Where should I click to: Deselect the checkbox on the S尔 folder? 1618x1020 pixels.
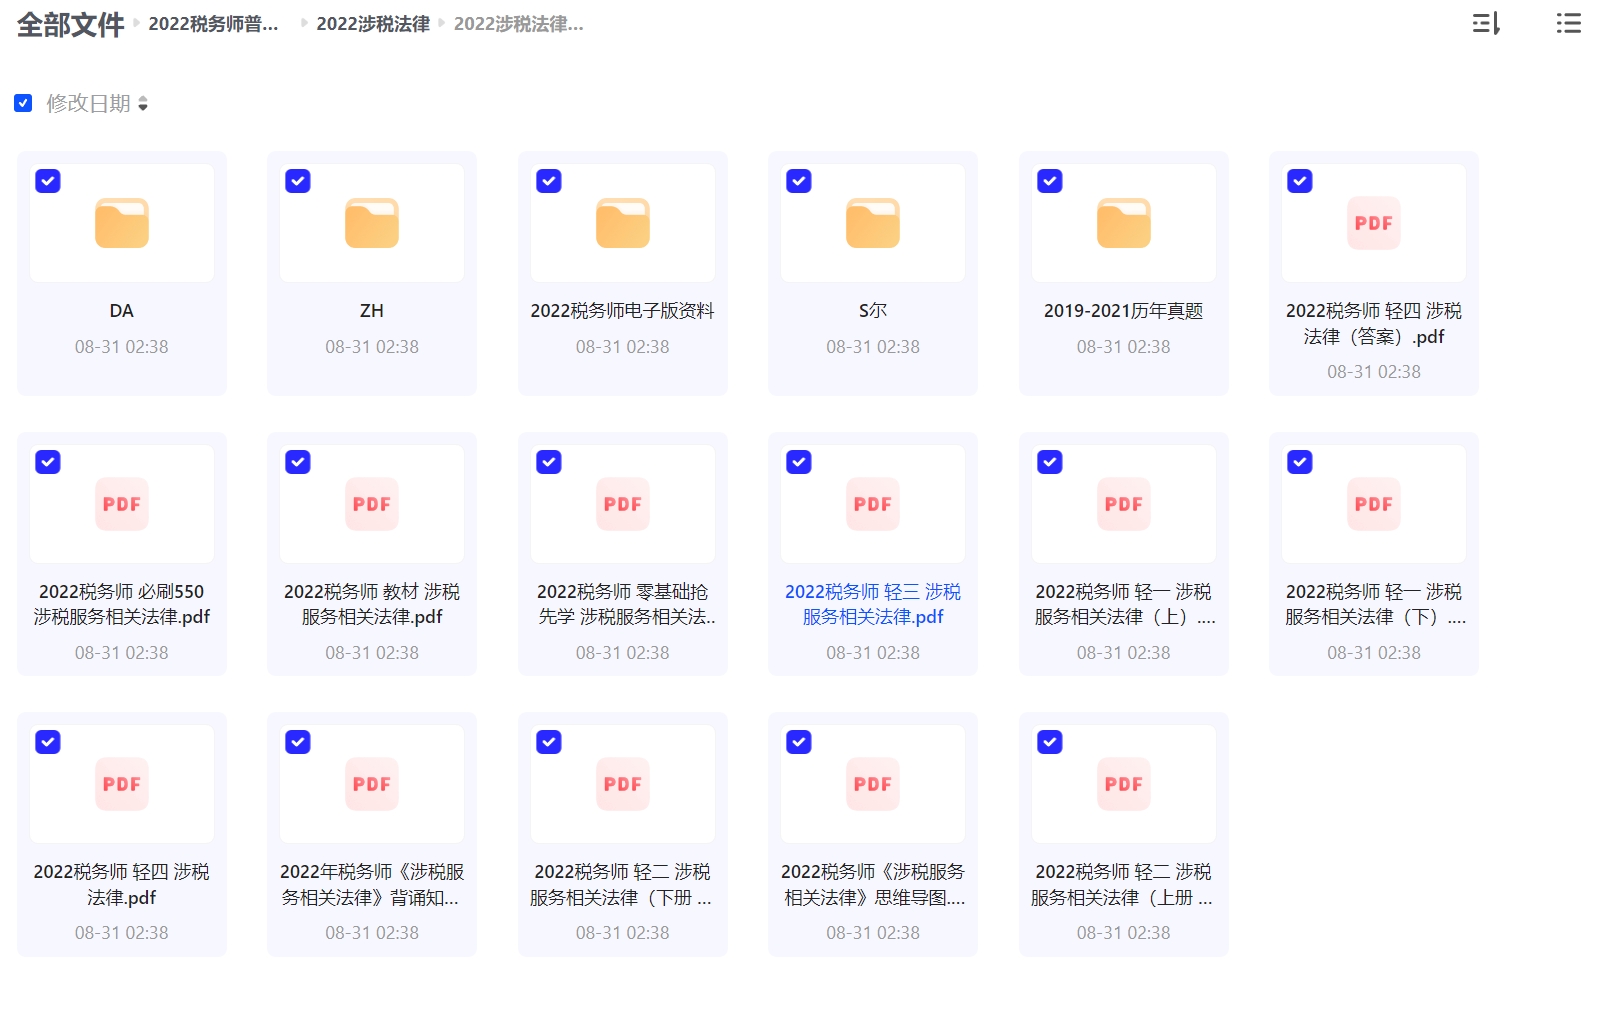[799, 181]
